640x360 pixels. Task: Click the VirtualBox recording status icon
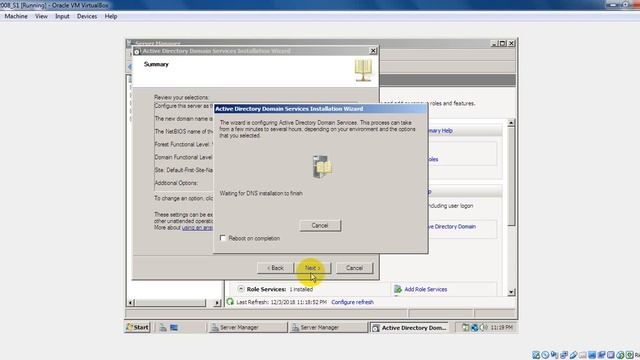pyautogui.click(x=601, y=355)
